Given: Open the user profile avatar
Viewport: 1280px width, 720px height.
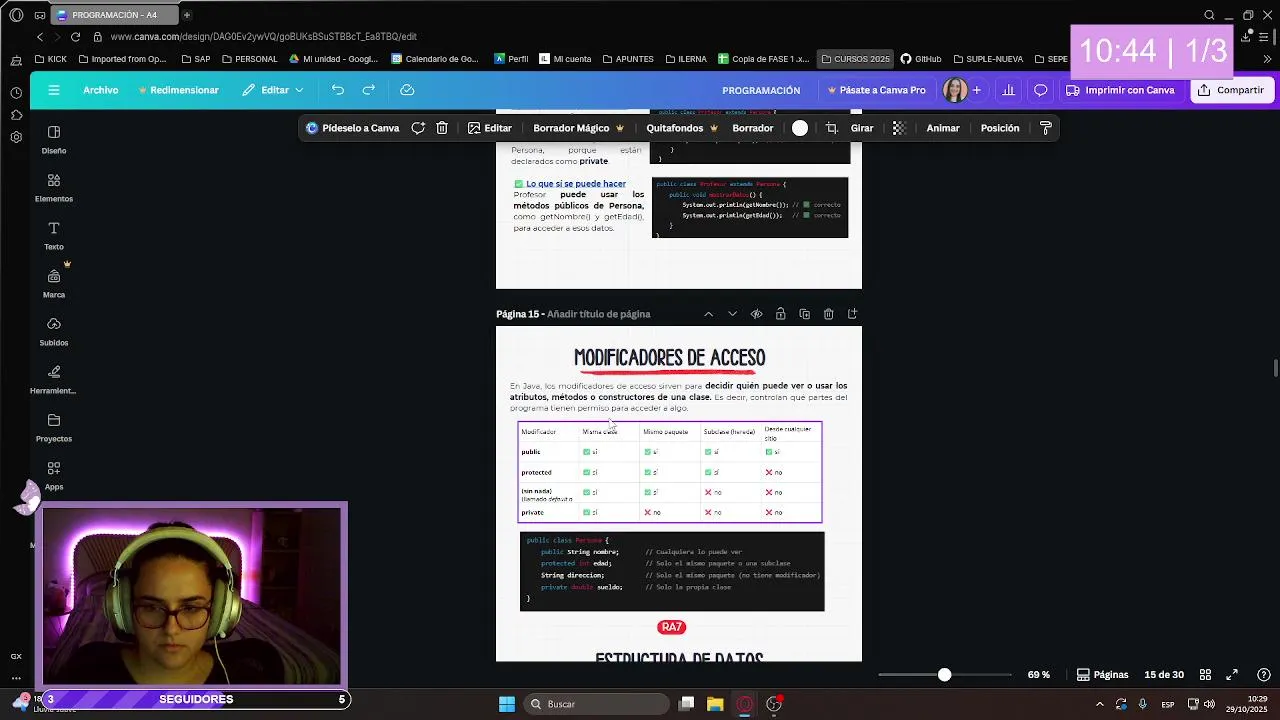Looking at the screenshot, I should click(955, 90).
